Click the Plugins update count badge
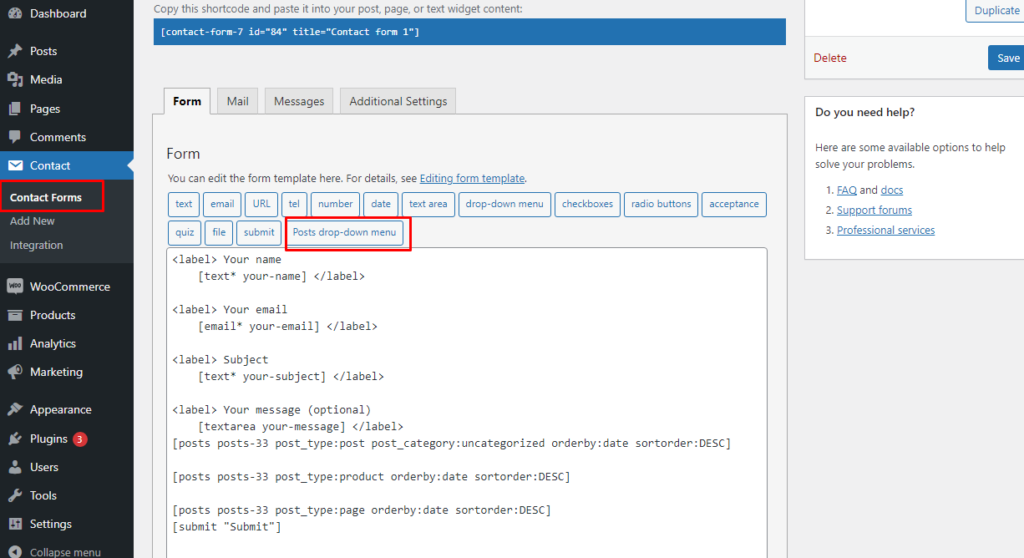 tap(80, 439)
